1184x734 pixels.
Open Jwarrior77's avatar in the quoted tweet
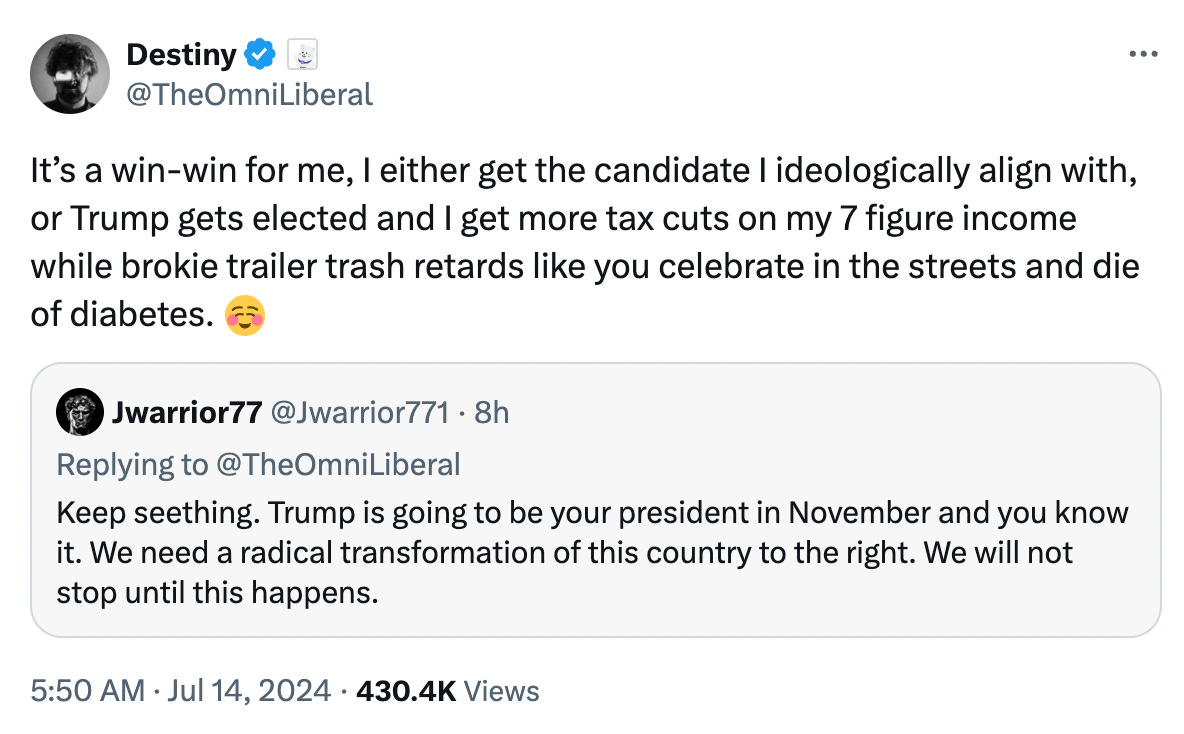pos(80,412)
